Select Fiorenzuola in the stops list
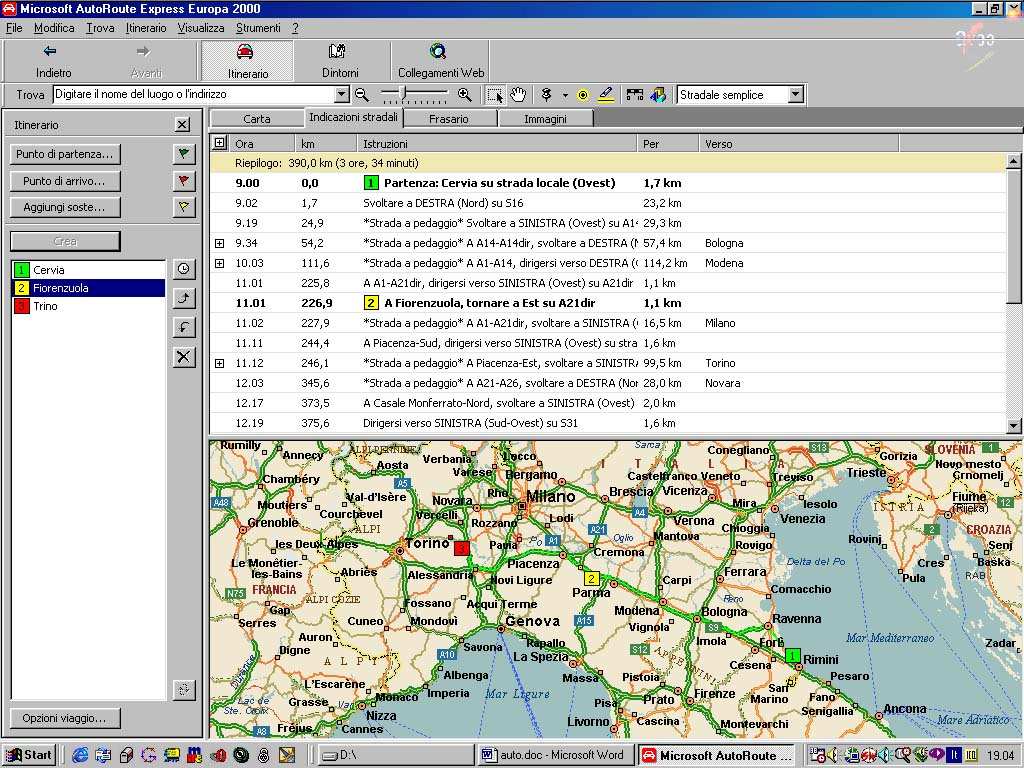The width and height of the screenshot is (1024, 768). tap(88, 288)
